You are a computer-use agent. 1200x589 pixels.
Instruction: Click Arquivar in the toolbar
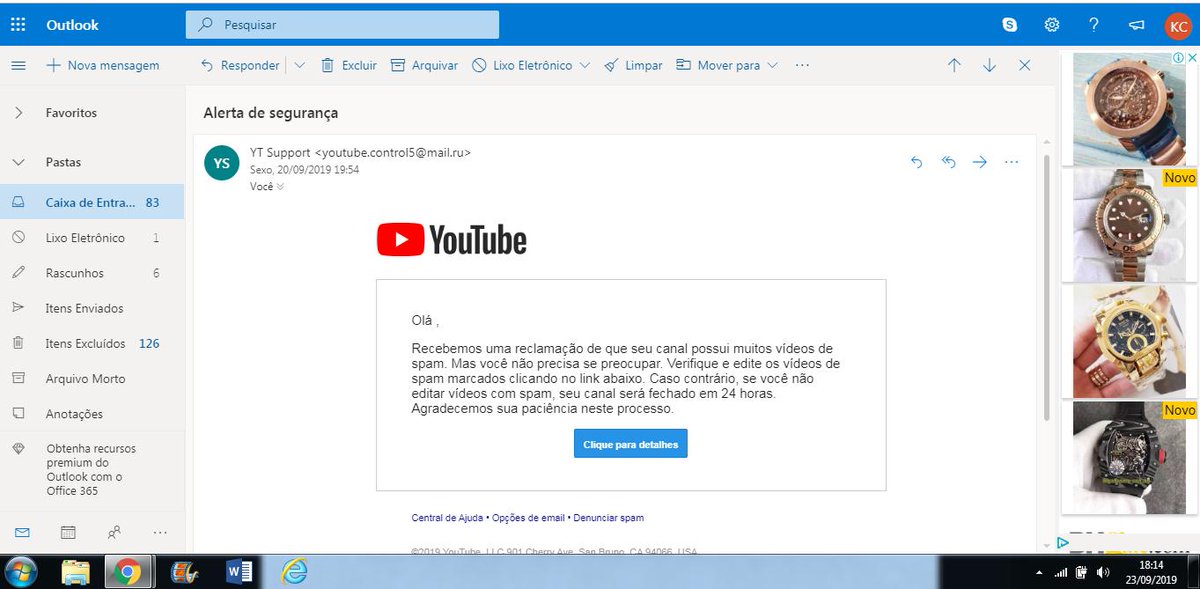(424, 65)
